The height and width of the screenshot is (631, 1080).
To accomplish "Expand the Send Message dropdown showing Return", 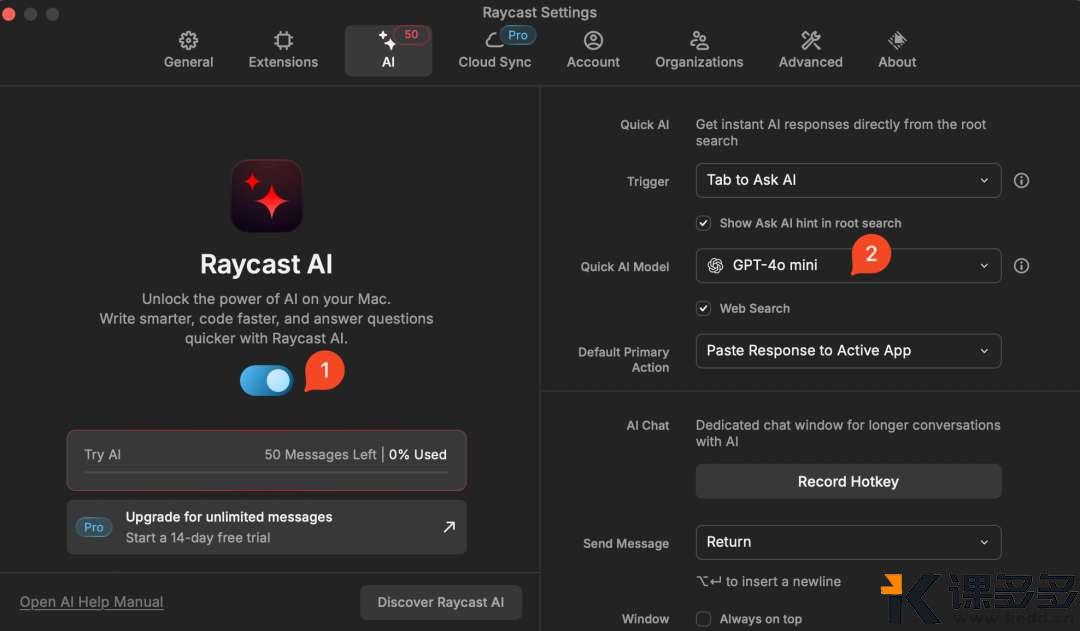I will pos(848,543).
